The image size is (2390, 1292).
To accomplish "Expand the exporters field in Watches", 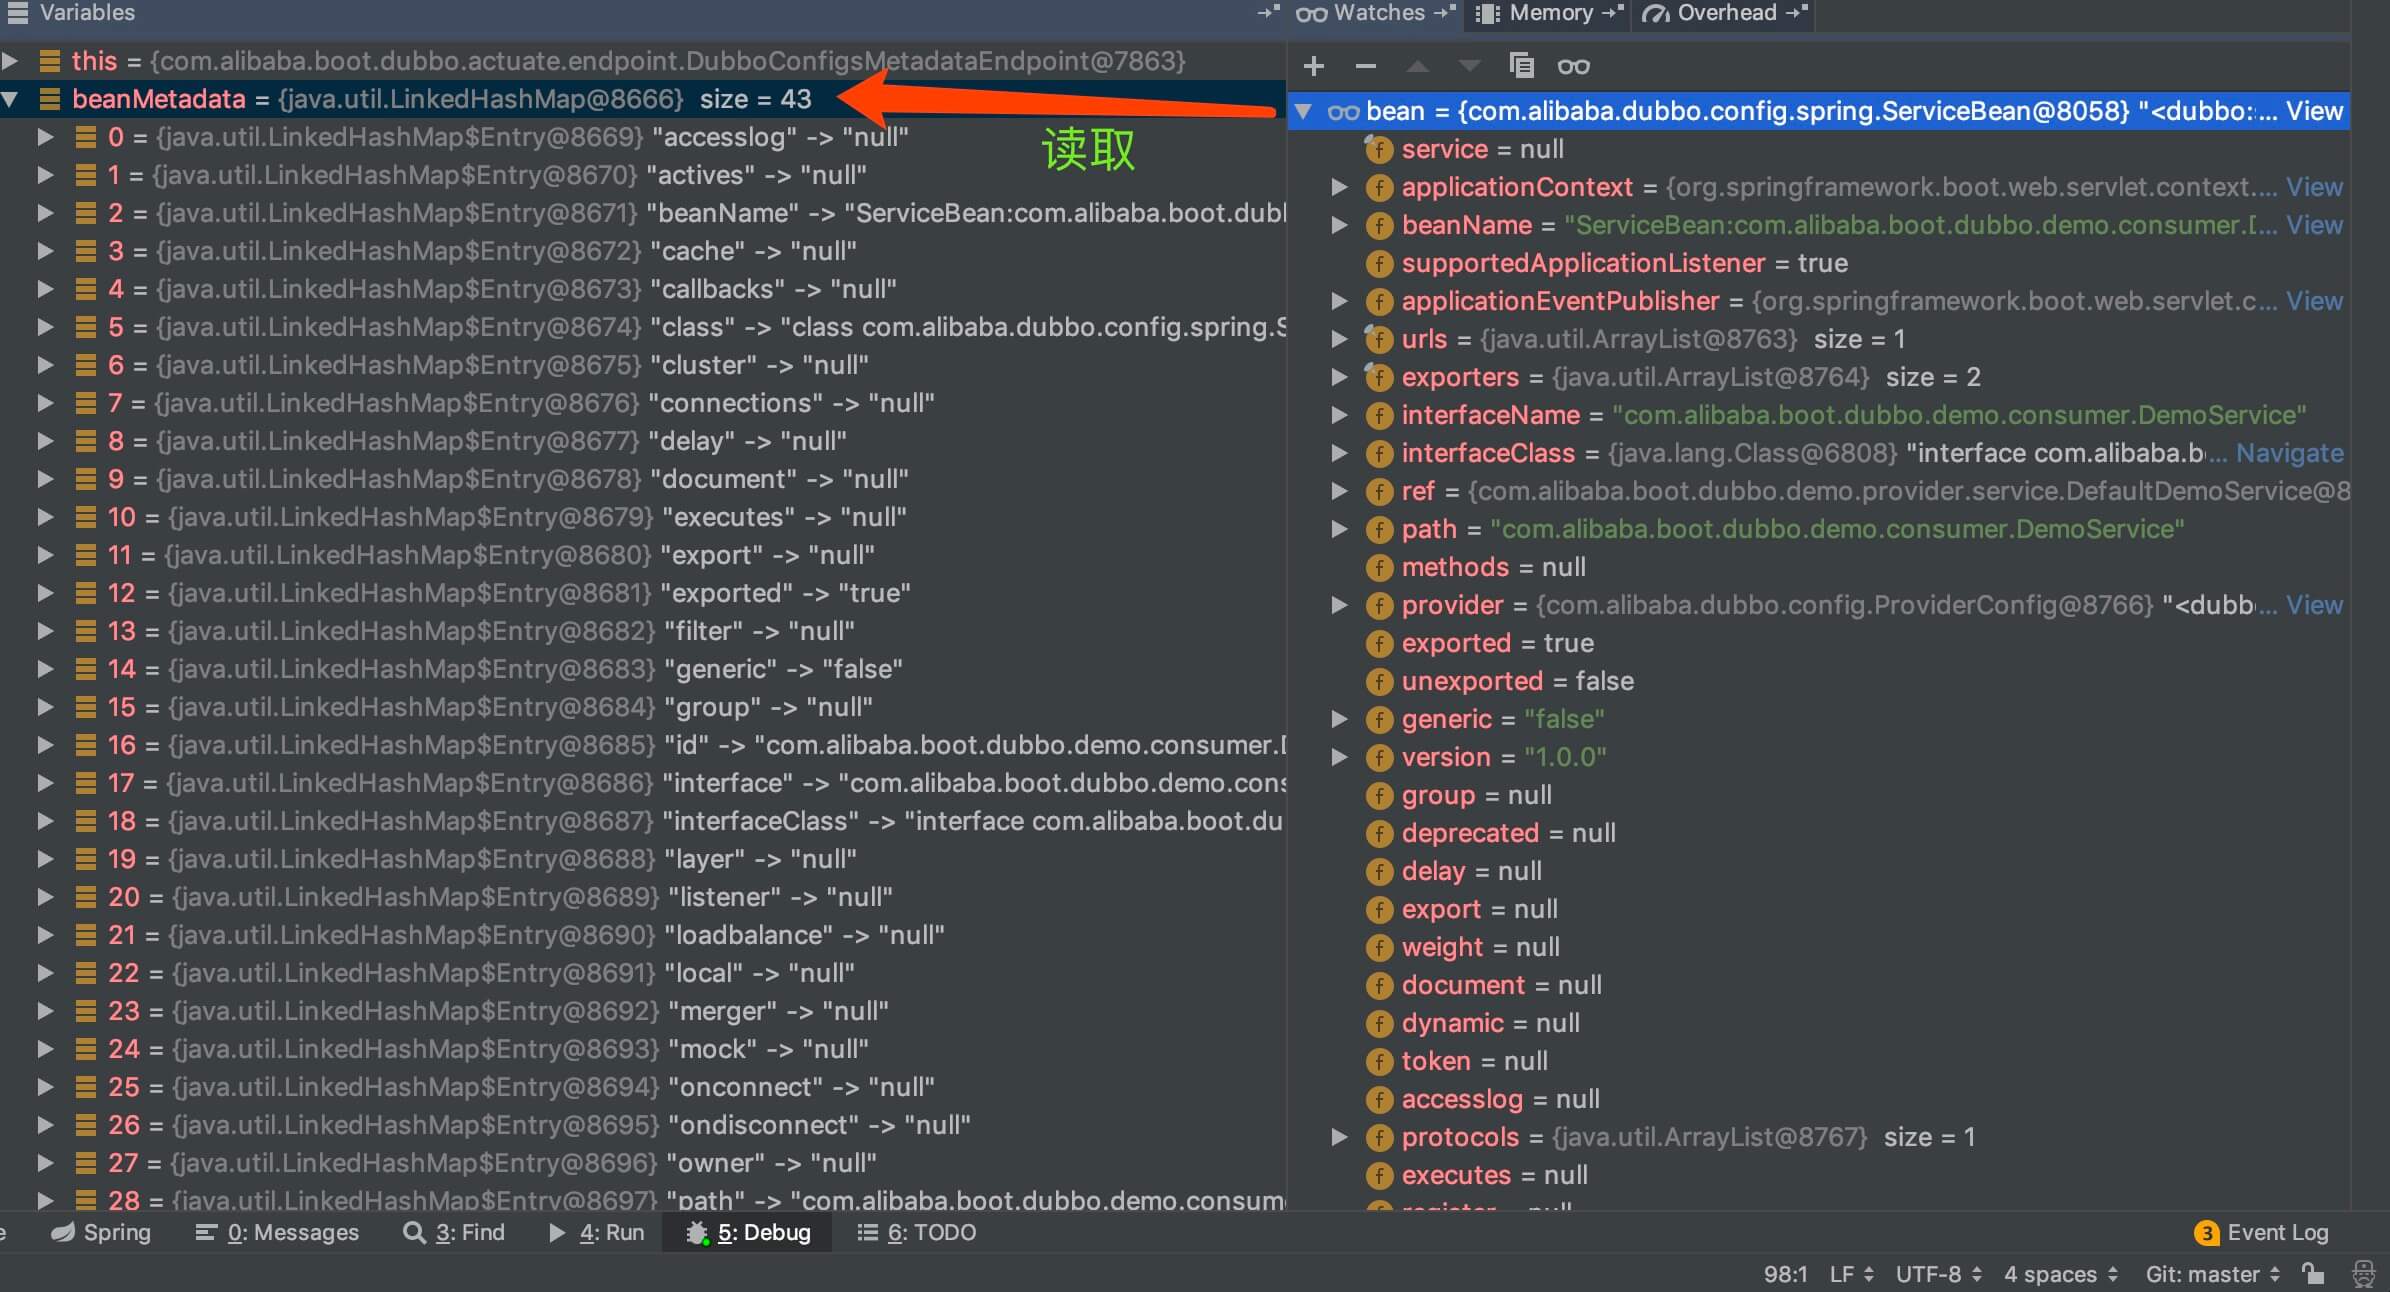I will 1339,377.
